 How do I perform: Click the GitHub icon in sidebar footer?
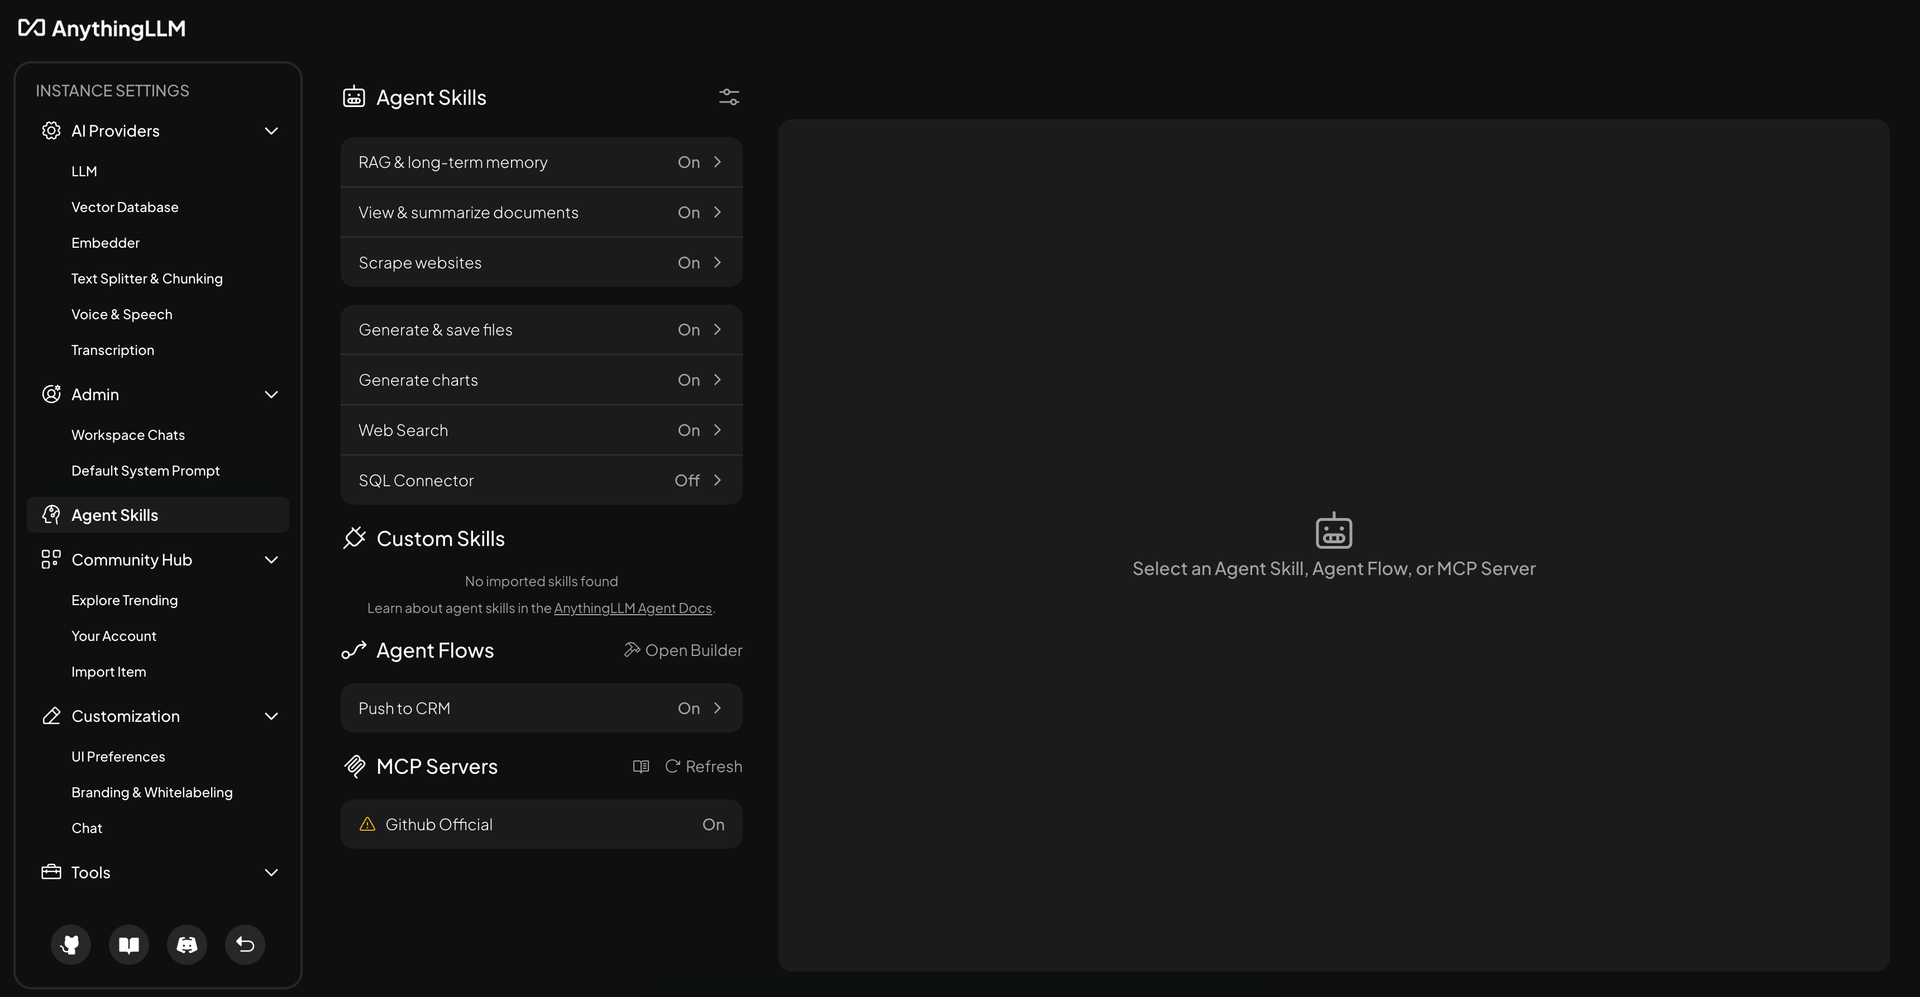tap(71, 945)
